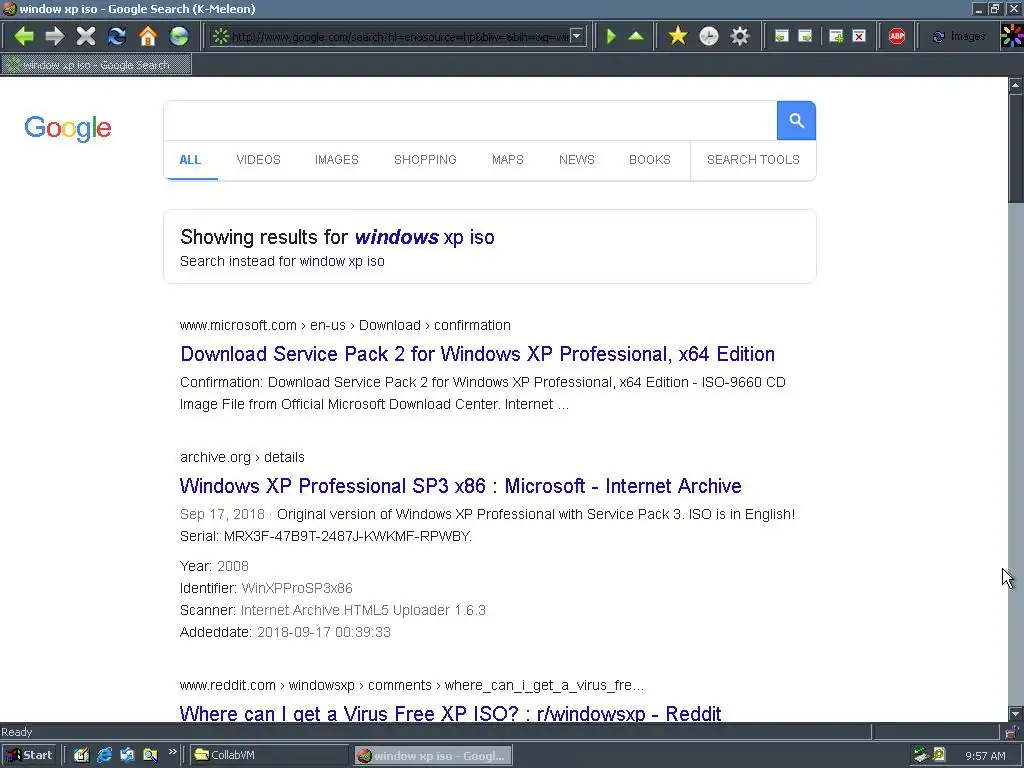Click the vertical scrollbar thumb
The width and height of the screenshot is (1024, 768).
pos(1016,148)
